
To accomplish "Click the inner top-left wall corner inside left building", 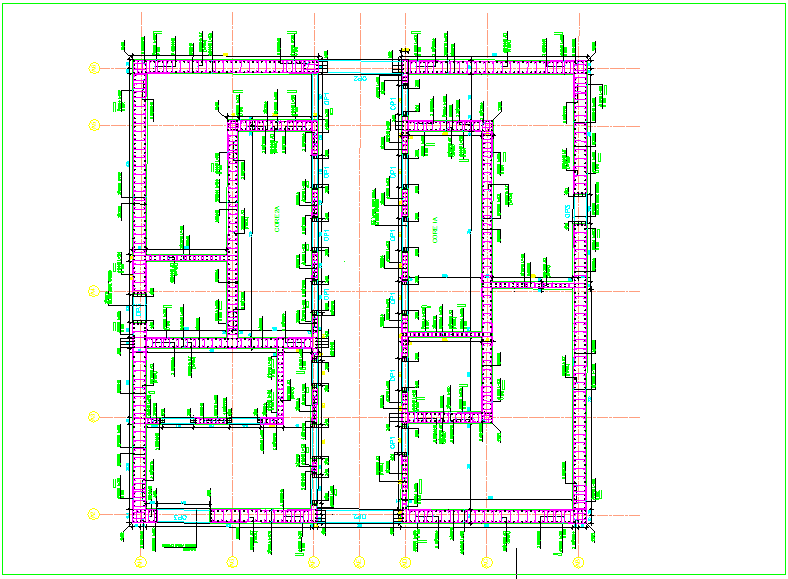I will pyautogui.click(x=234, y=125).
